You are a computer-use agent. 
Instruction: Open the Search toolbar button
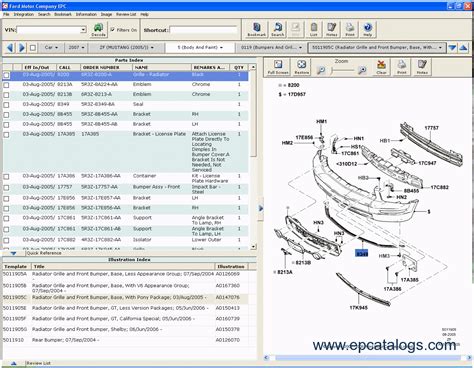point(277,29)
